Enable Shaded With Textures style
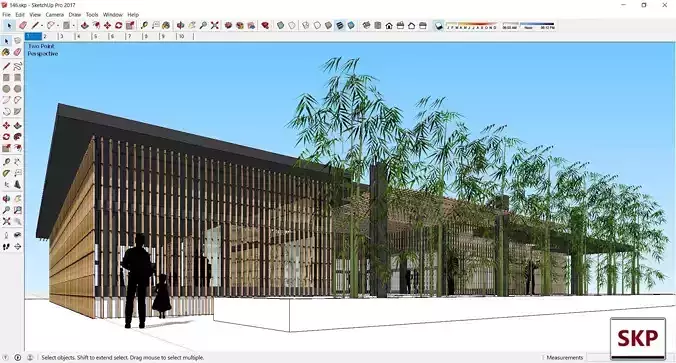Image resolution: width=676 pixels, height=363 pixels. [x=340, y=25]
